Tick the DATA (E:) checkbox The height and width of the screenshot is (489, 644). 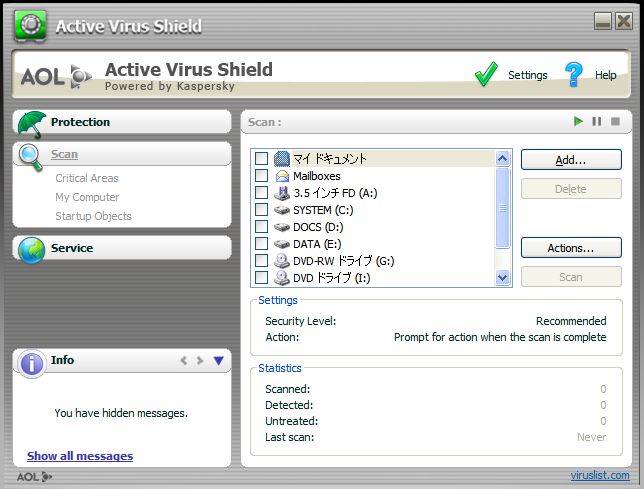(262, 243)
